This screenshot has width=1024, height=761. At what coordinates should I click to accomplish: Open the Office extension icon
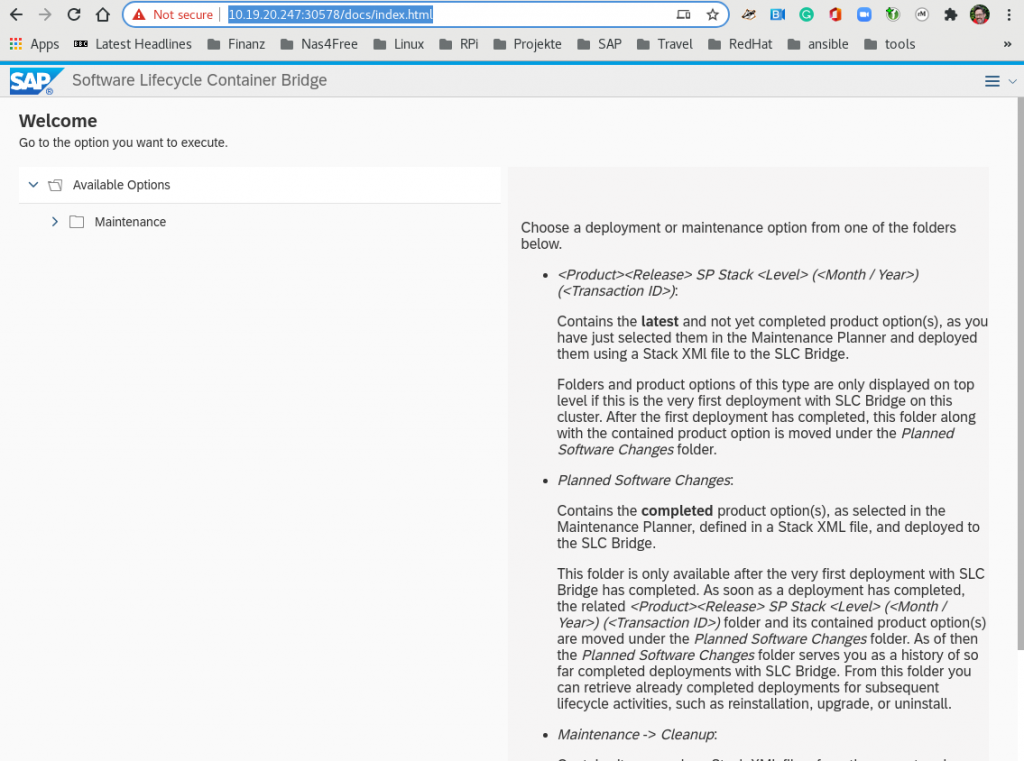pos(835,15)
